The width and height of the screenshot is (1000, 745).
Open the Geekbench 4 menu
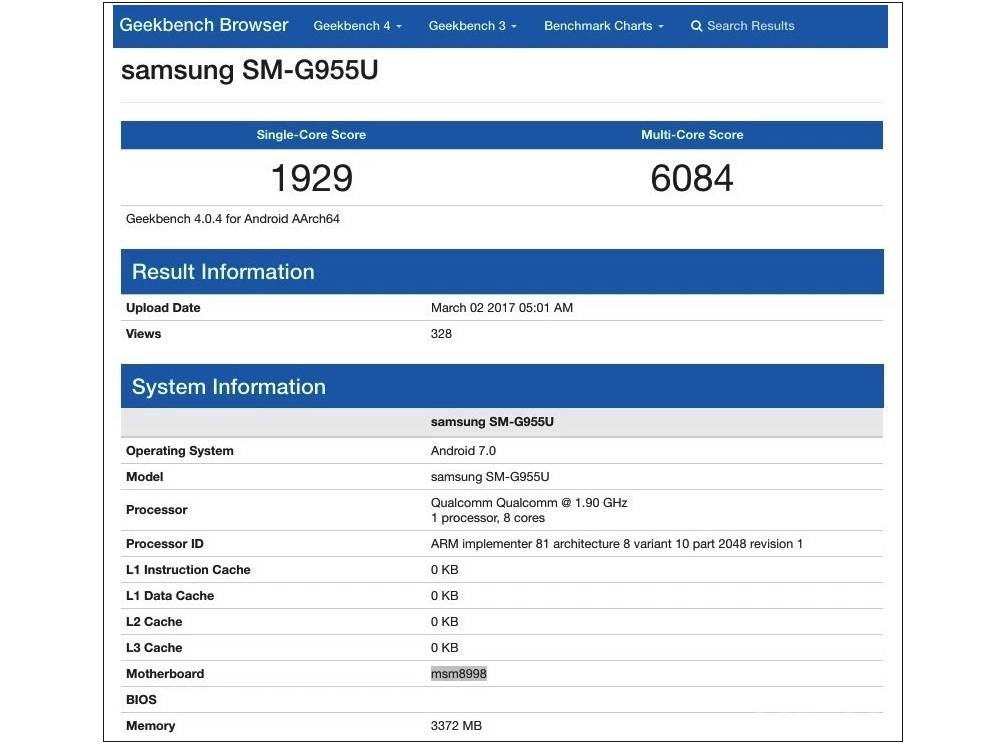click(x=357, y=26)
